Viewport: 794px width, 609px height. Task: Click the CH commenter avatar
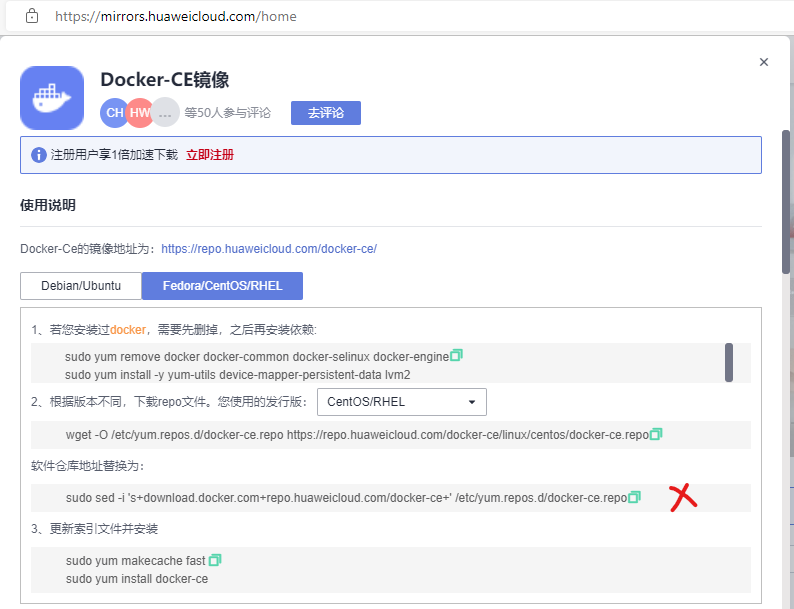click(x=114, y=112)
